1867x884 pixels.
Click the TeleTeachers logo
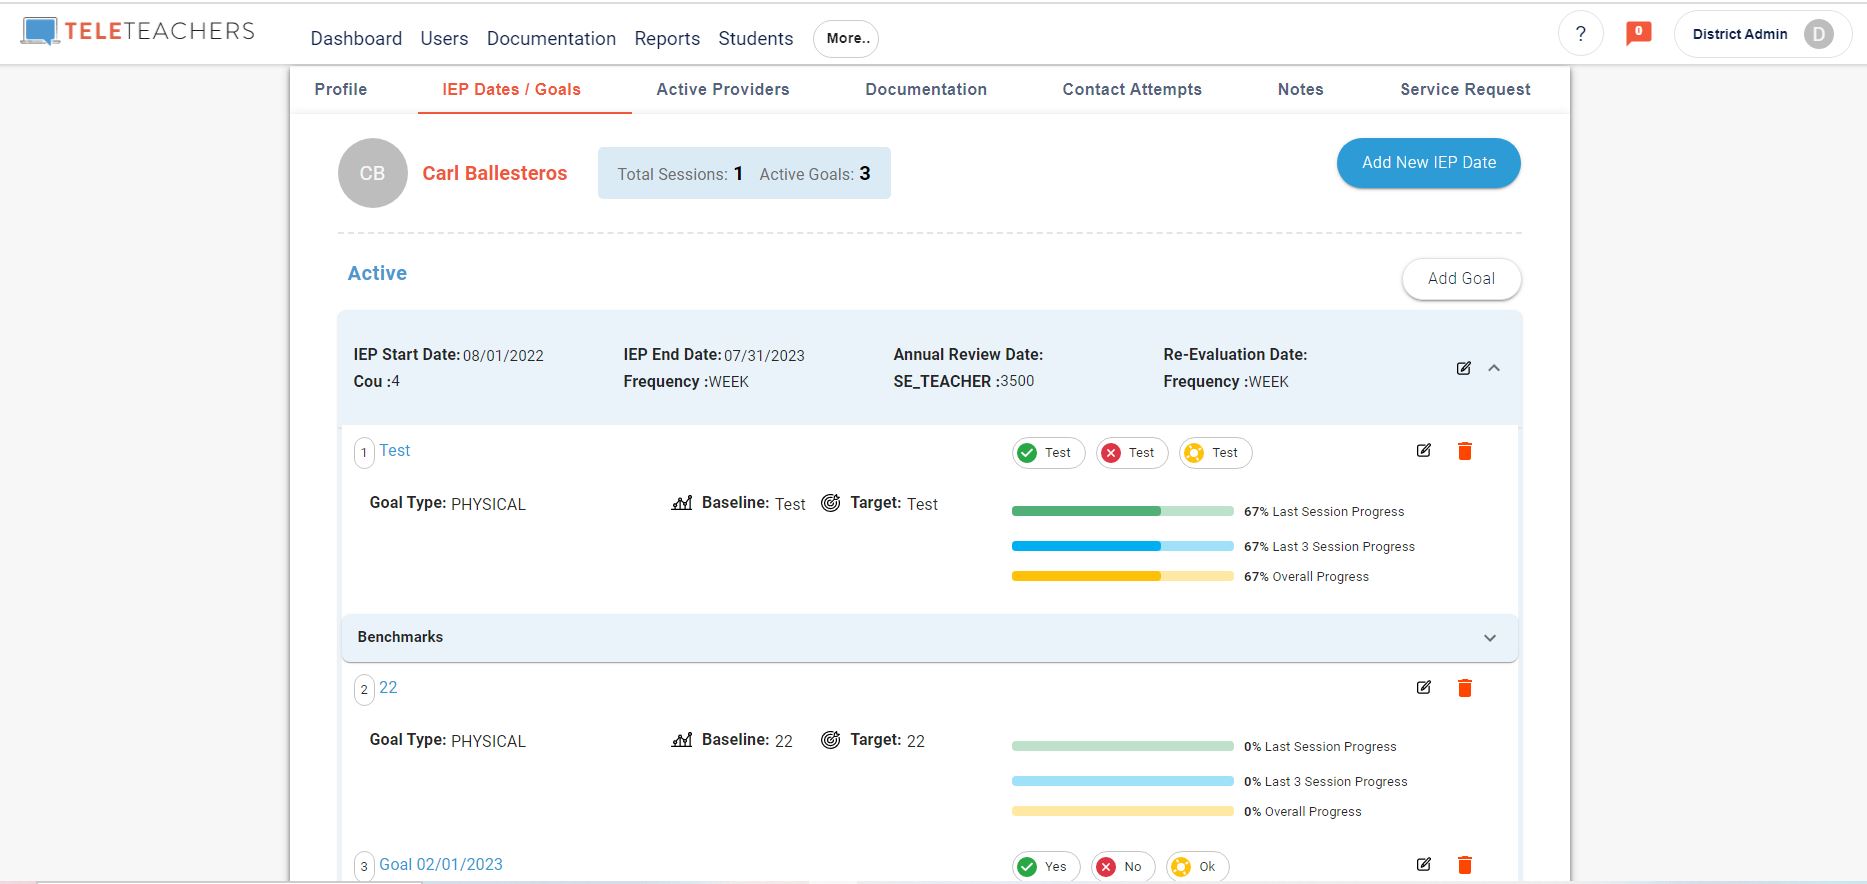[138, 31]
